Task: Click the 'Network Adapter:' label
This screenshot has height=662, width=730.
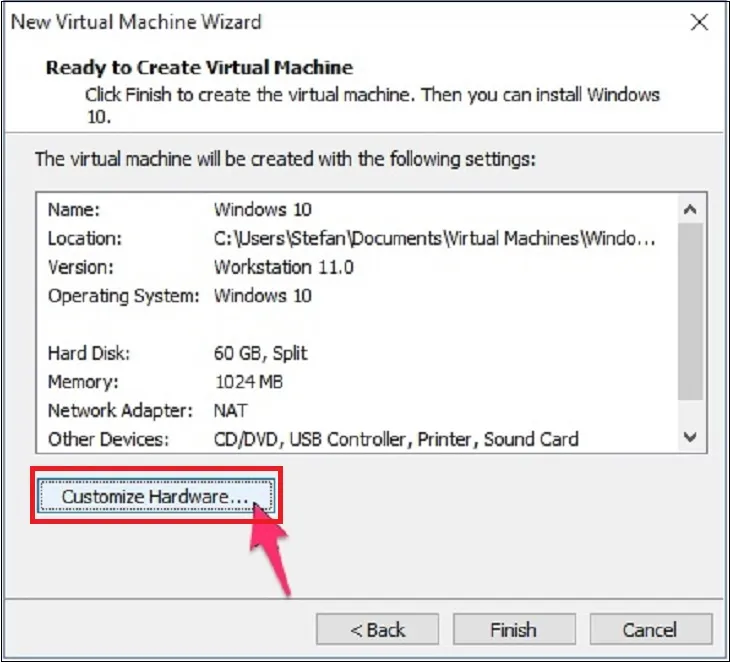Action: pyautogui.click(x=120, y=411)
